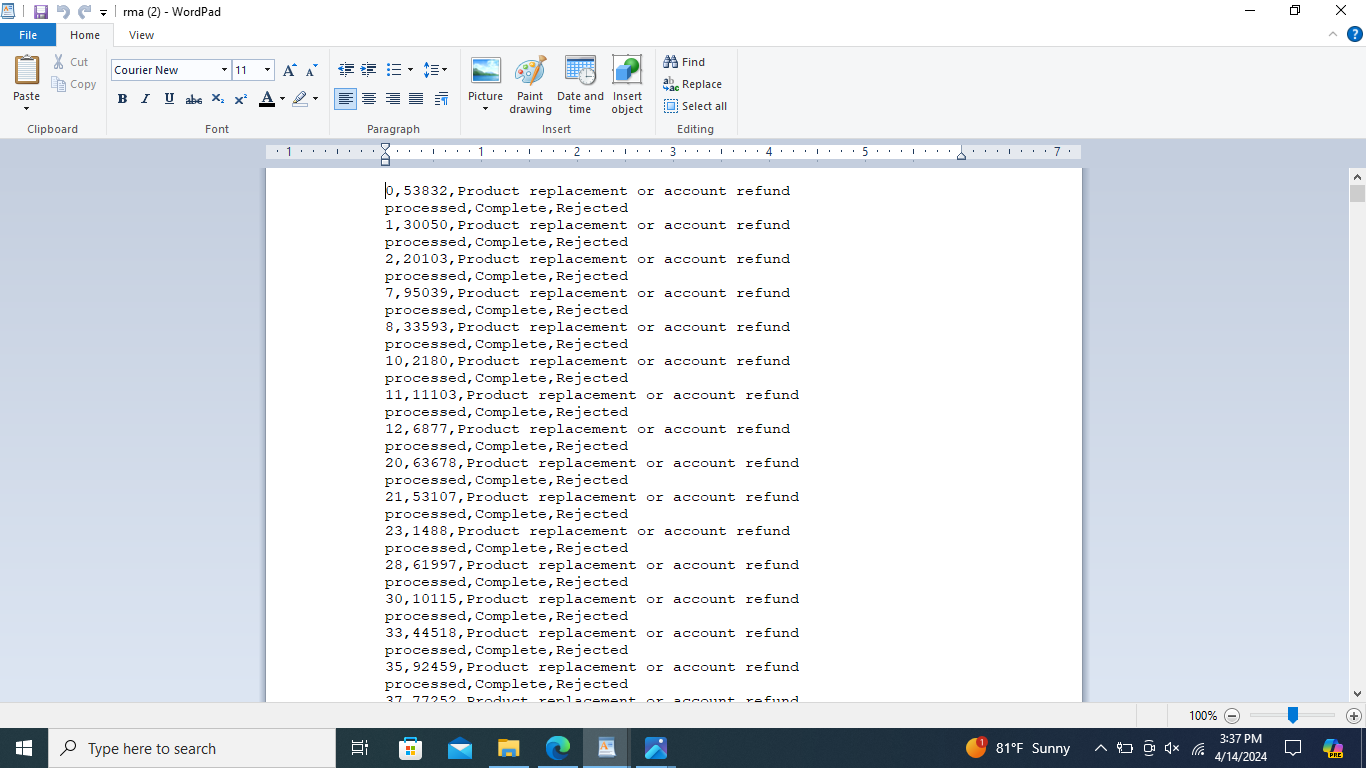Open the Courier New font dropdown
1366x768 pixels.
tap(225, 70)
